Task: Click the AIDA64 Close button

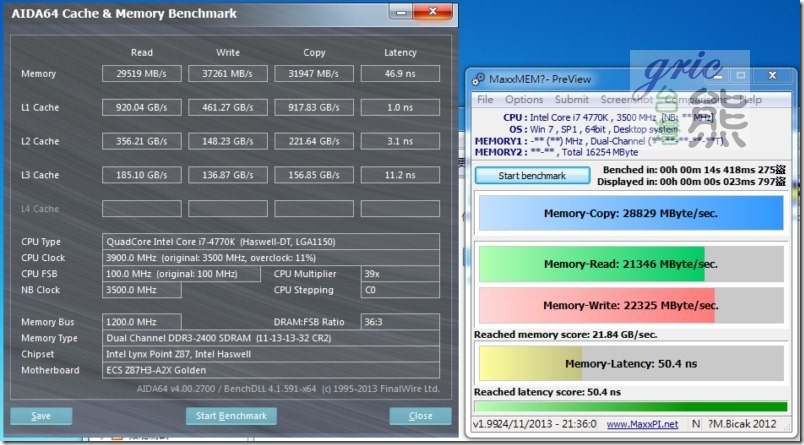Action: click(x=420, y=416)
